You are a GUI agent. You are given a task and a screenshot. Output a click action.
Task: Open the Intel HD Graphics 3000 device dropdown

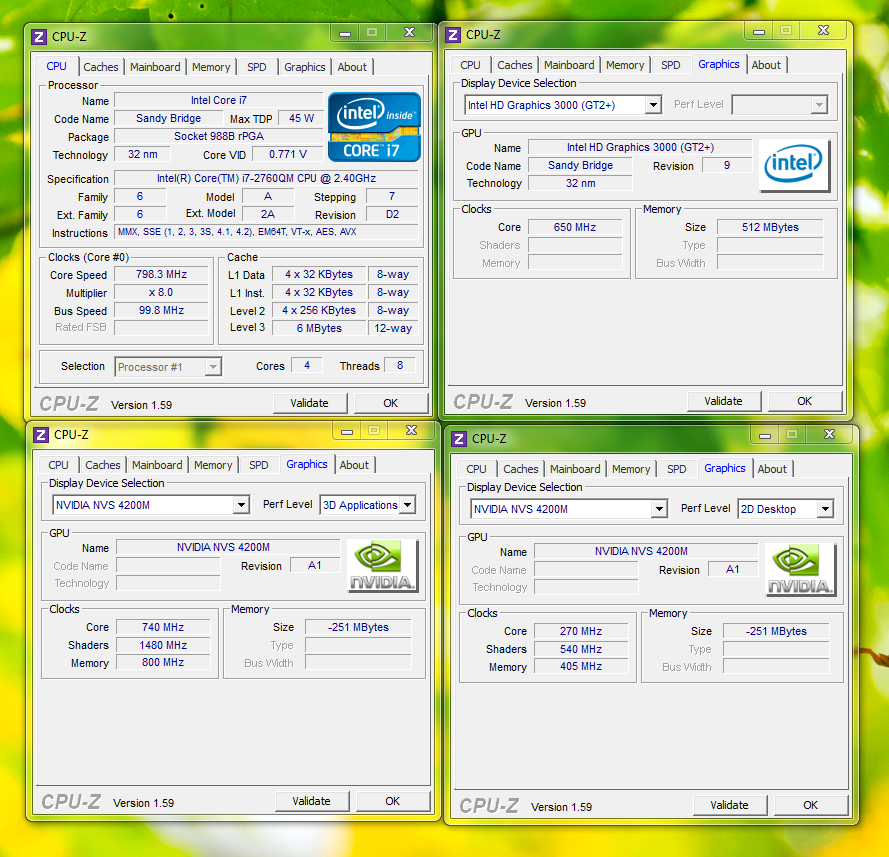coord(653,105)
